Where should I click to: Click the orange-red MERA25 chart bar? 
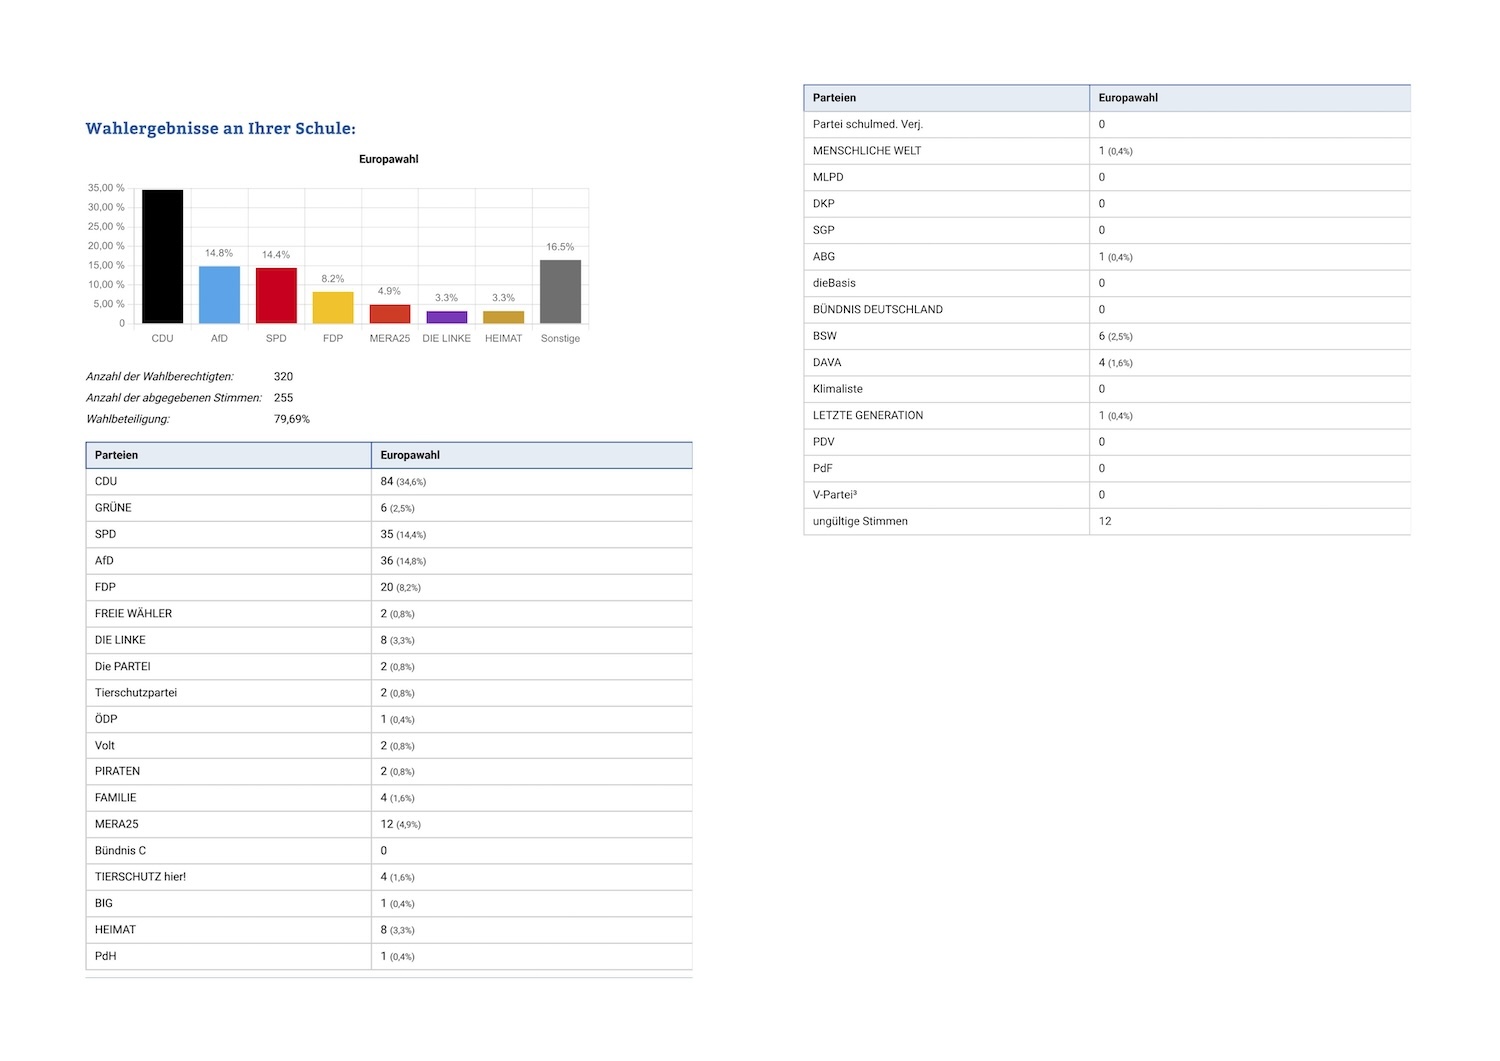(390, 314)
